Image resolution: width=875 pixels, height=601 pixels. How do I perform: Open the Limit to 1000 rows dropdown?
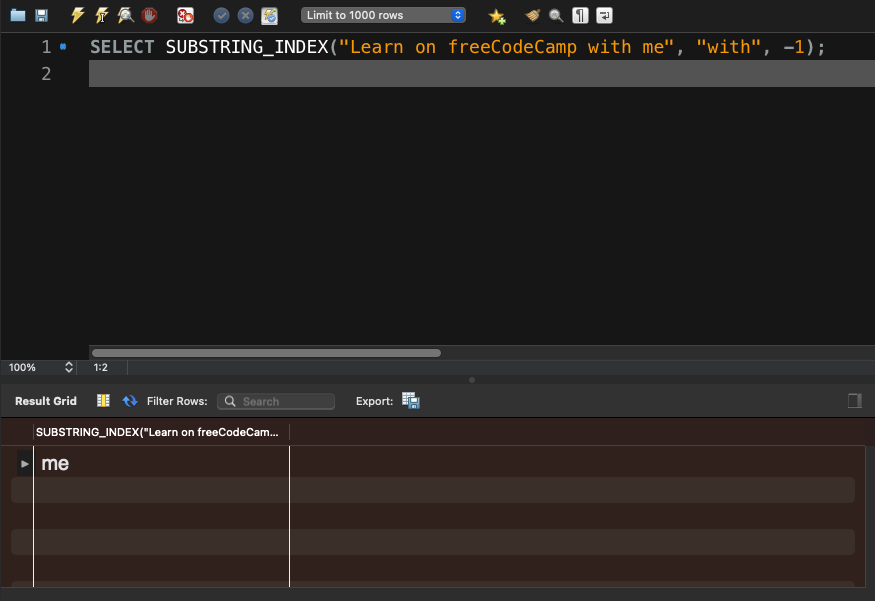[x=383, y=16]
